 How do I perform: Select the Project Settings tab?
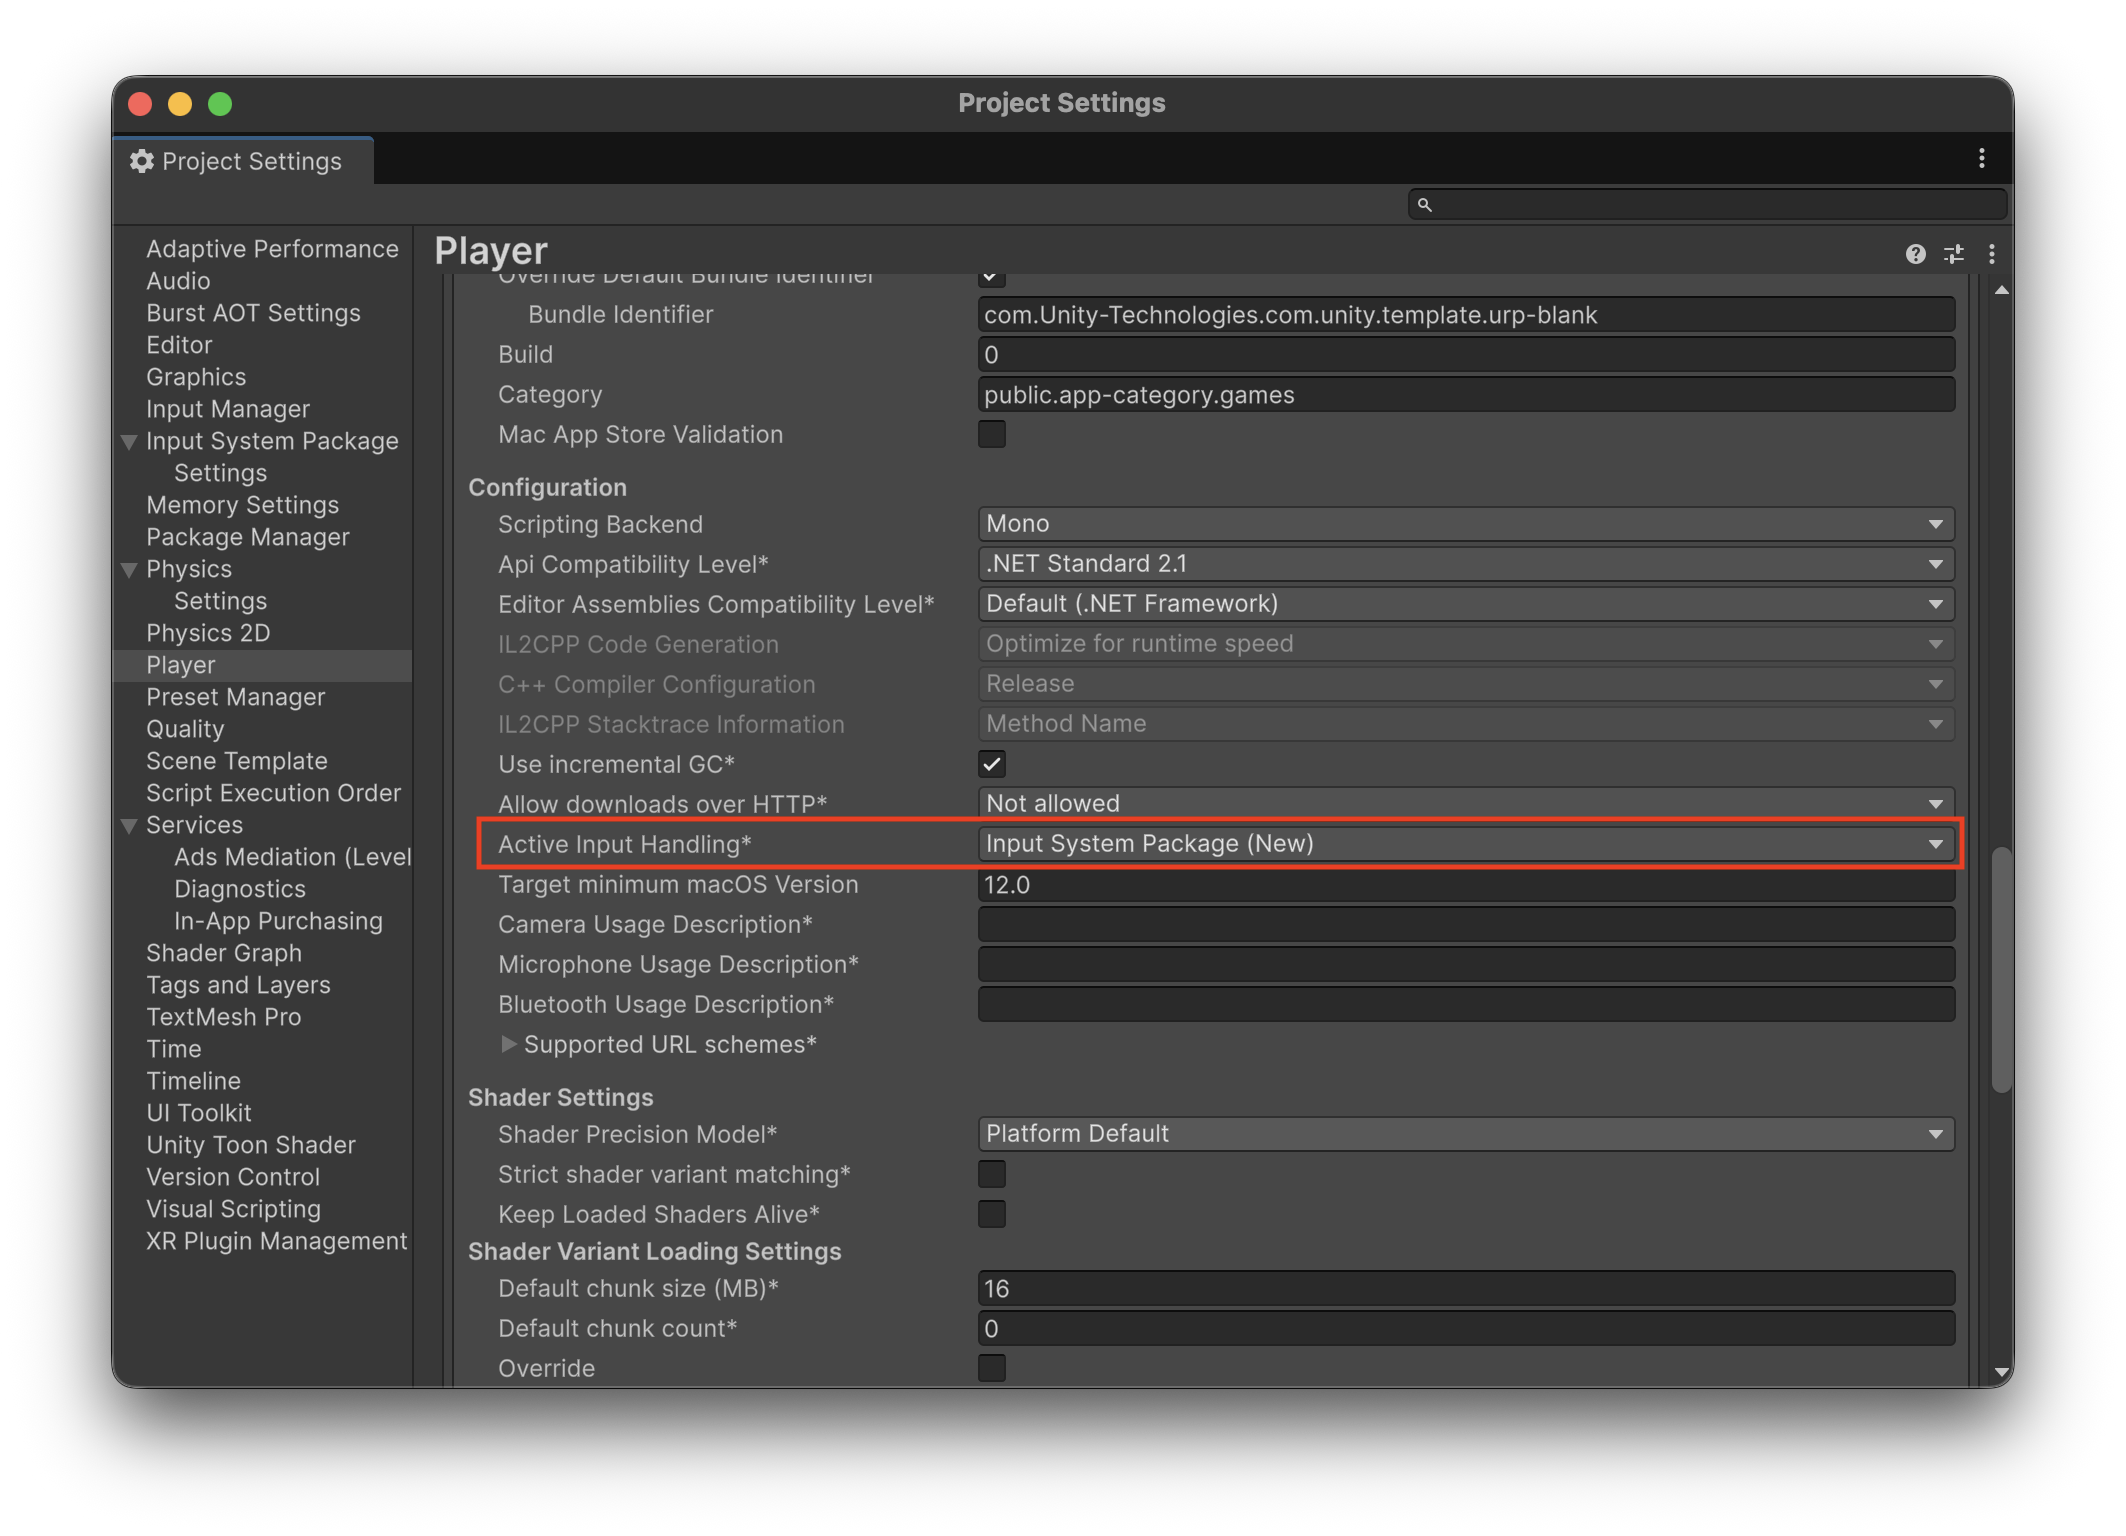click(x=243, y=161)
